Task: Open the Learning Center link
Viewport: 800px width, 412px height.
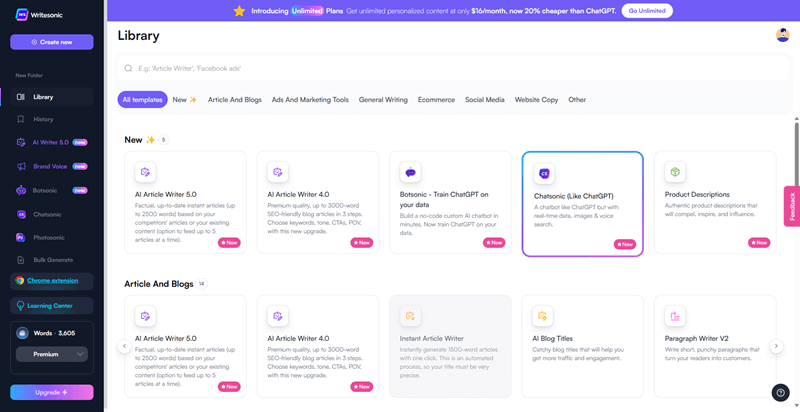Action: click(50, 306)
